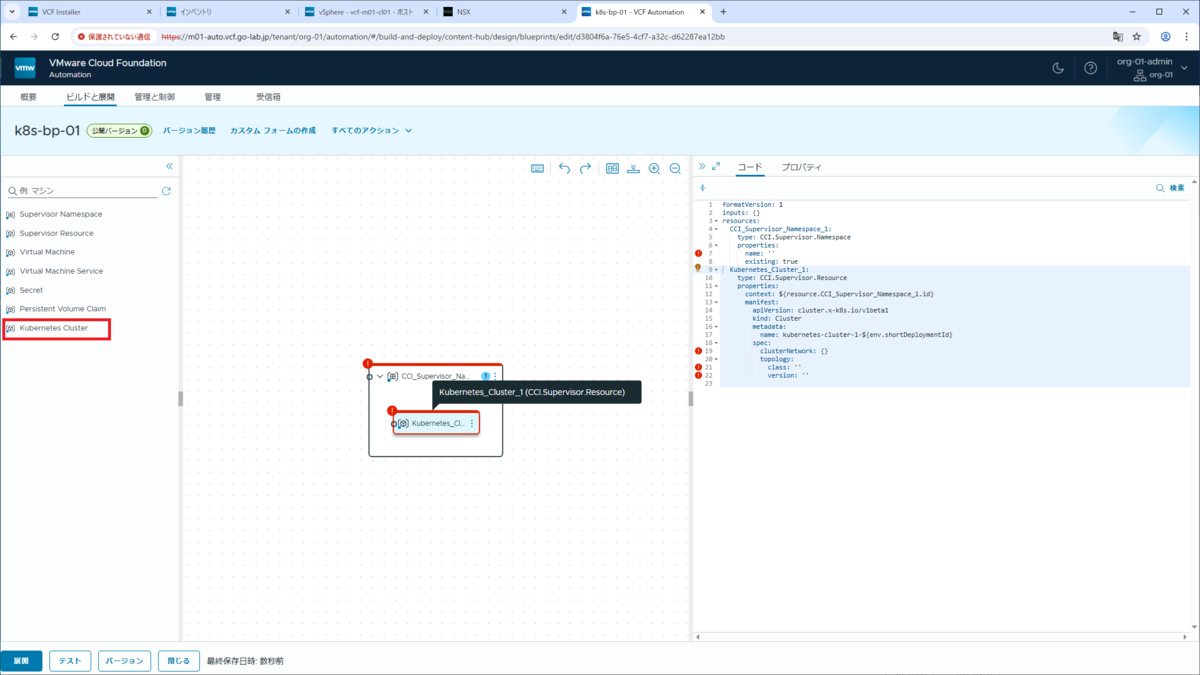Select the ビルドと展開 tab
This screenshot has height=675, width=1200.
(90, 97)
